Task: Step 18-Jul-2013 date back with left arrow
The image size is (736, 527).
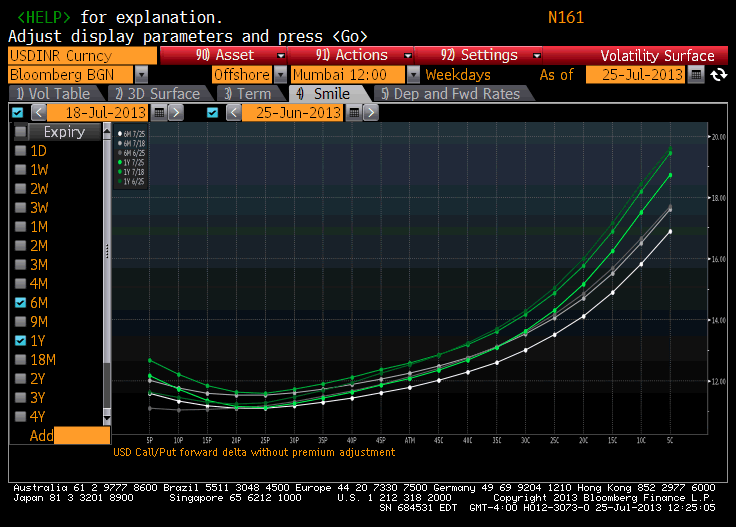Action: pyautogui.click(x=38, y=113)
